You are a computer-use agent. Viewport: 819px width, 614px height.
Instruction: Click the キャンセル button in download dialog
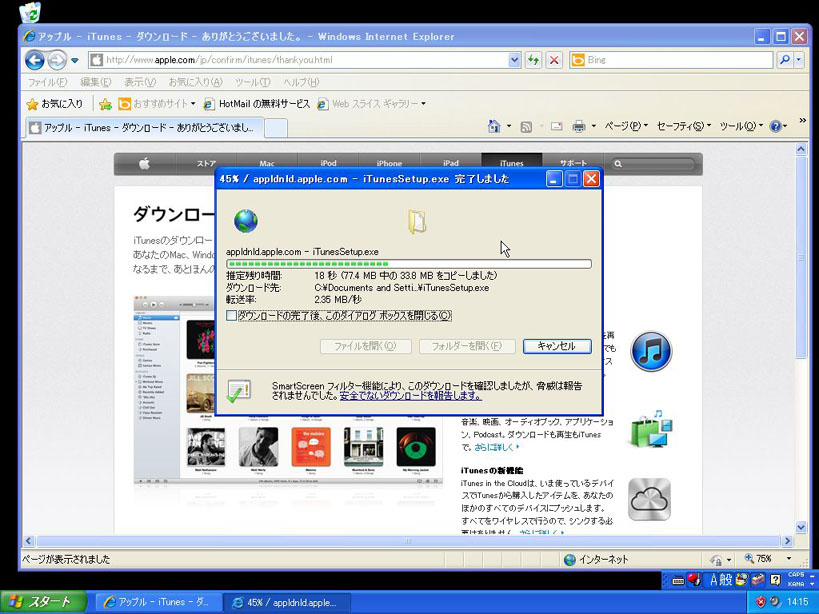pyautogui.click(x=557, y=346)
